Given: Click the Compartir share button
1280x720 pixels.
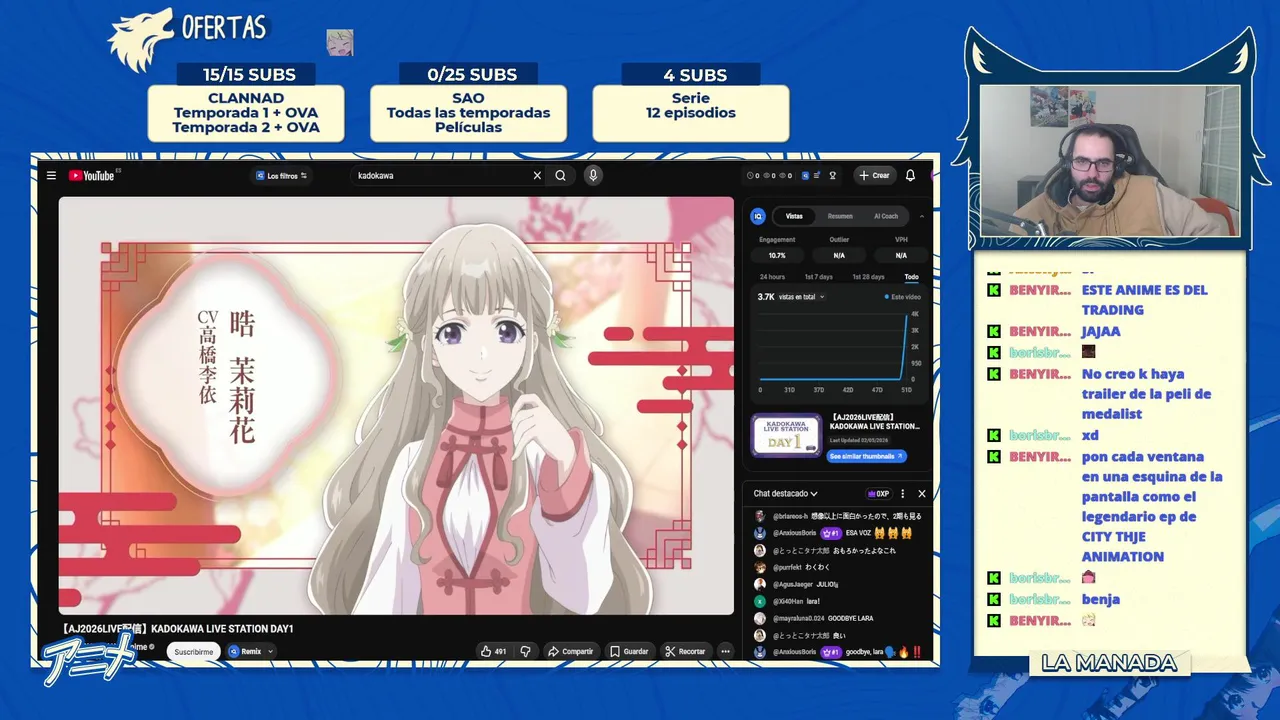Looking at the screenshot, I should pos(571,651).
